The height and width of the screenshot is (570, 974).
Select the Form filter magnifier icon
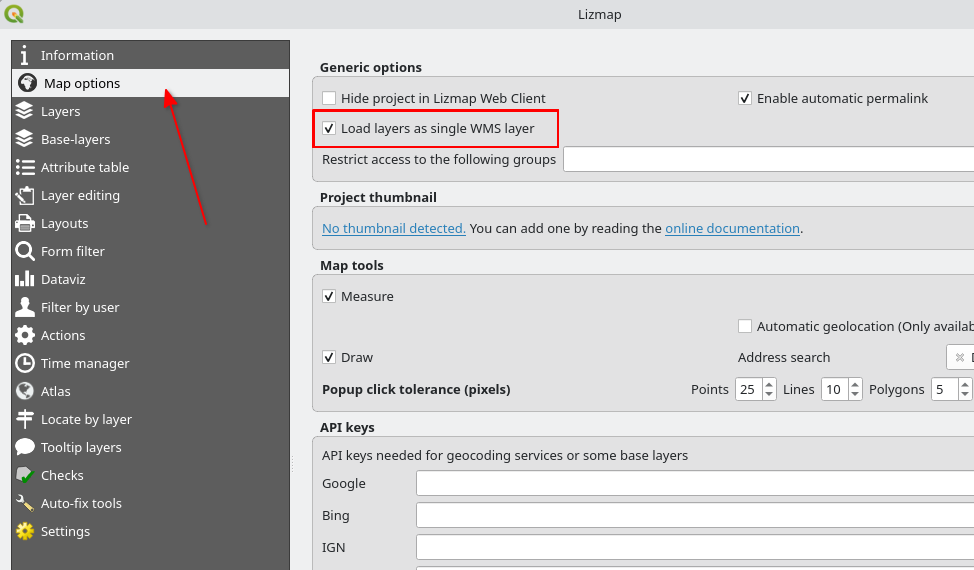(x=25, y=251)
